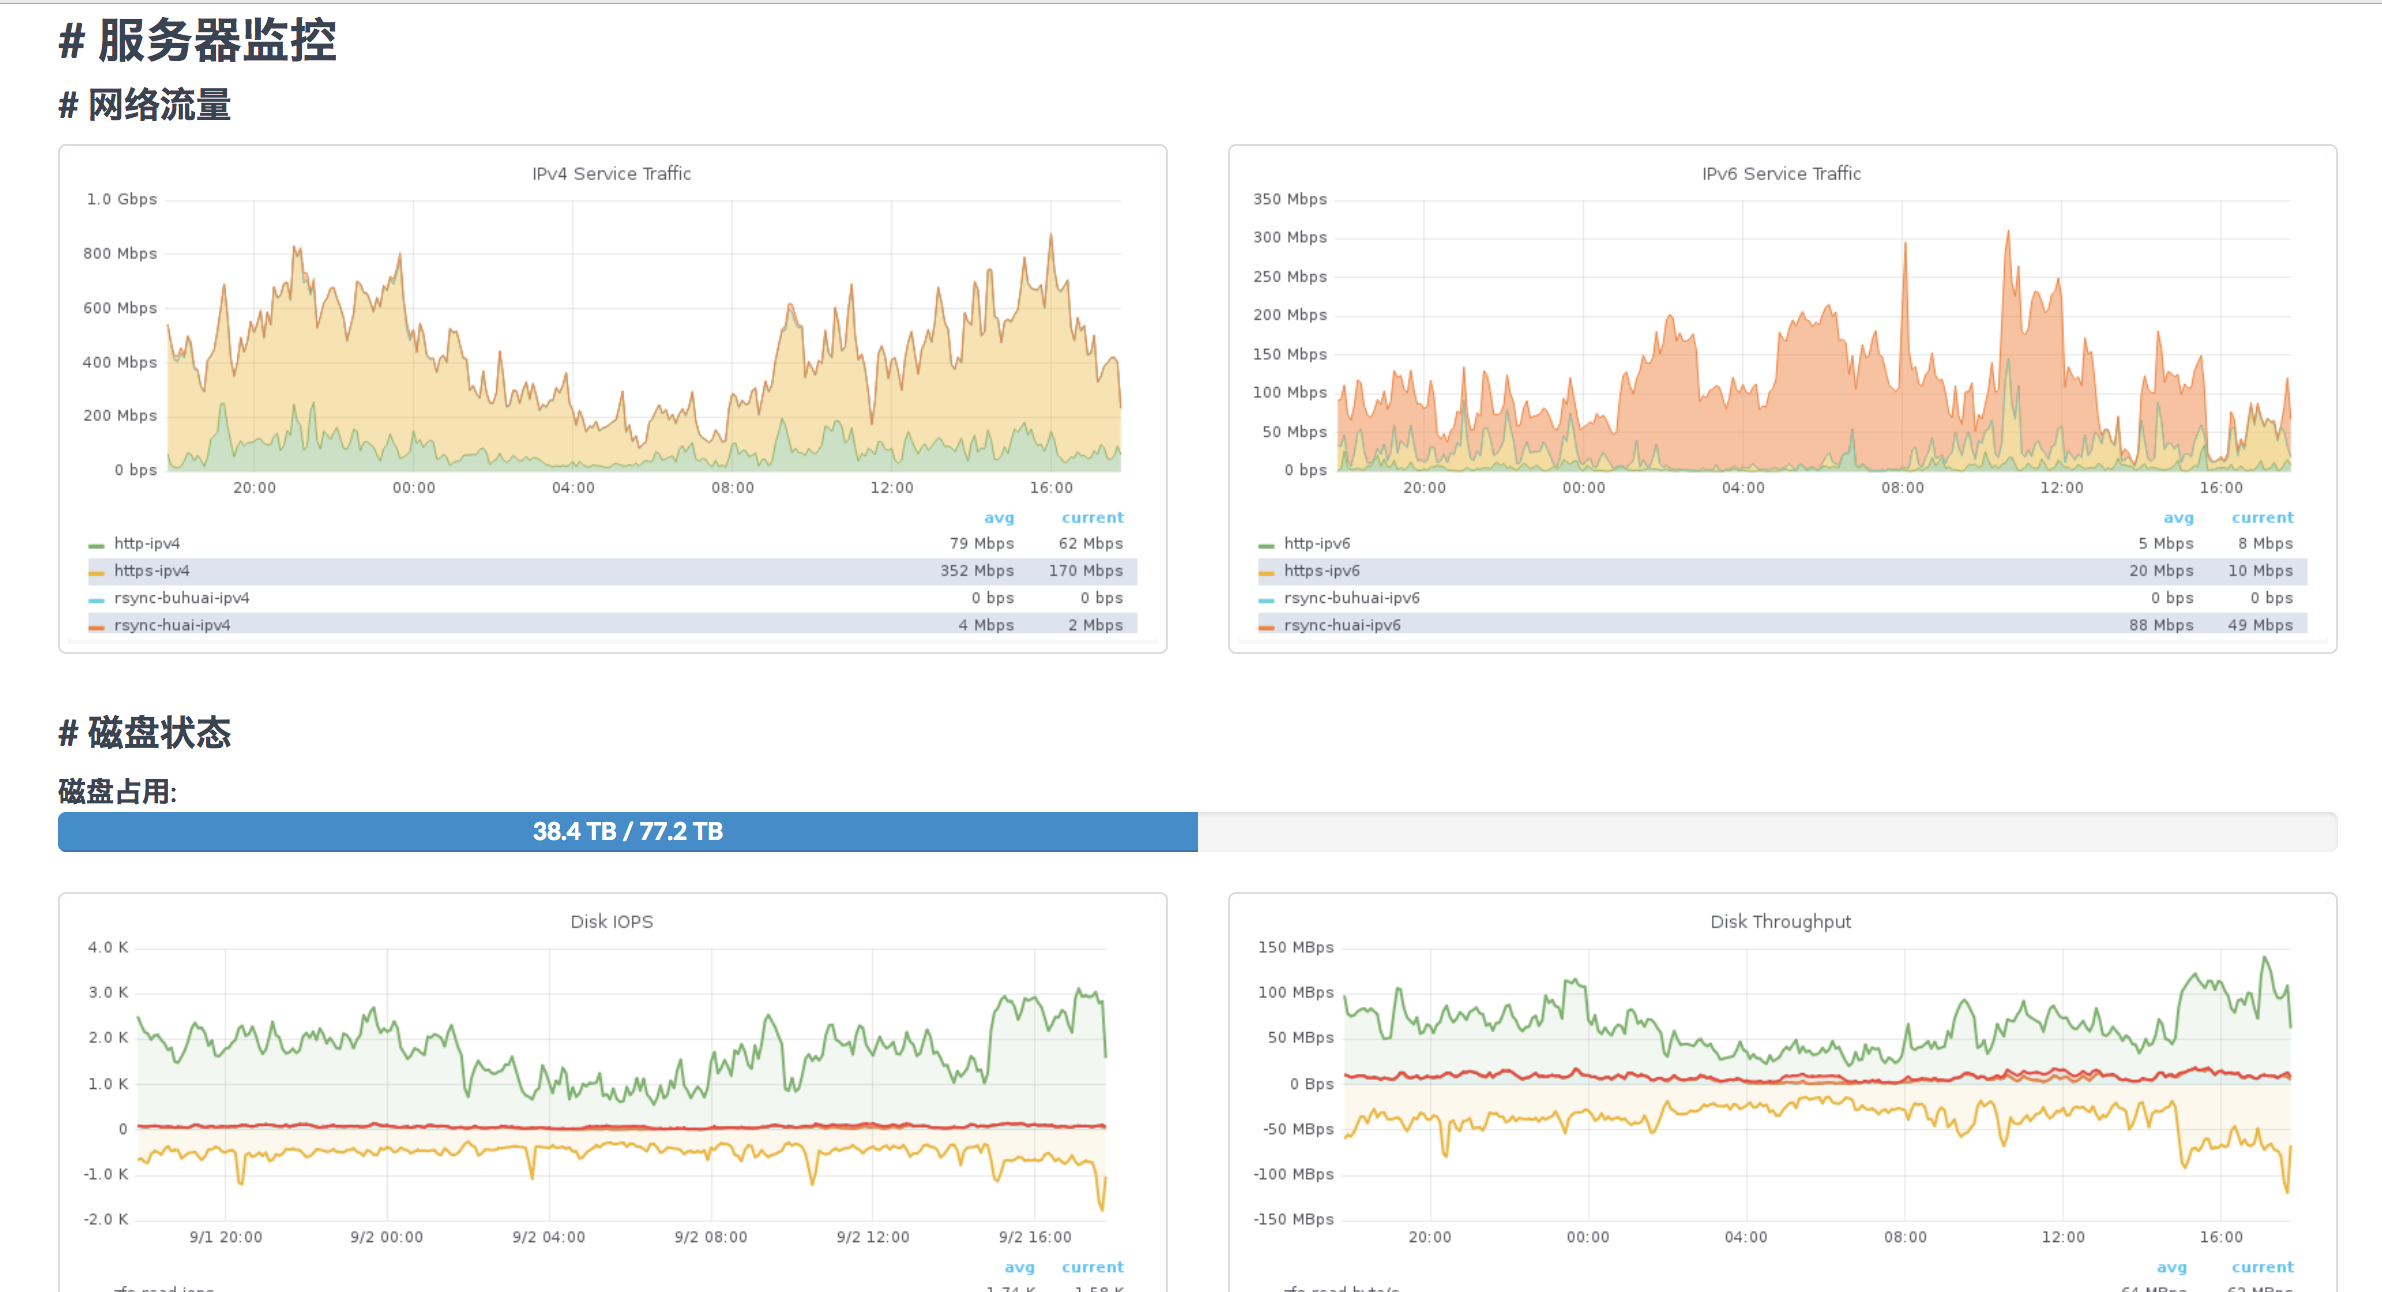The image size is (2382, 1292).
Task: Click the 4 Mbps avg value for rsync-huai-ipv4
Action: [x=986, y=624]
